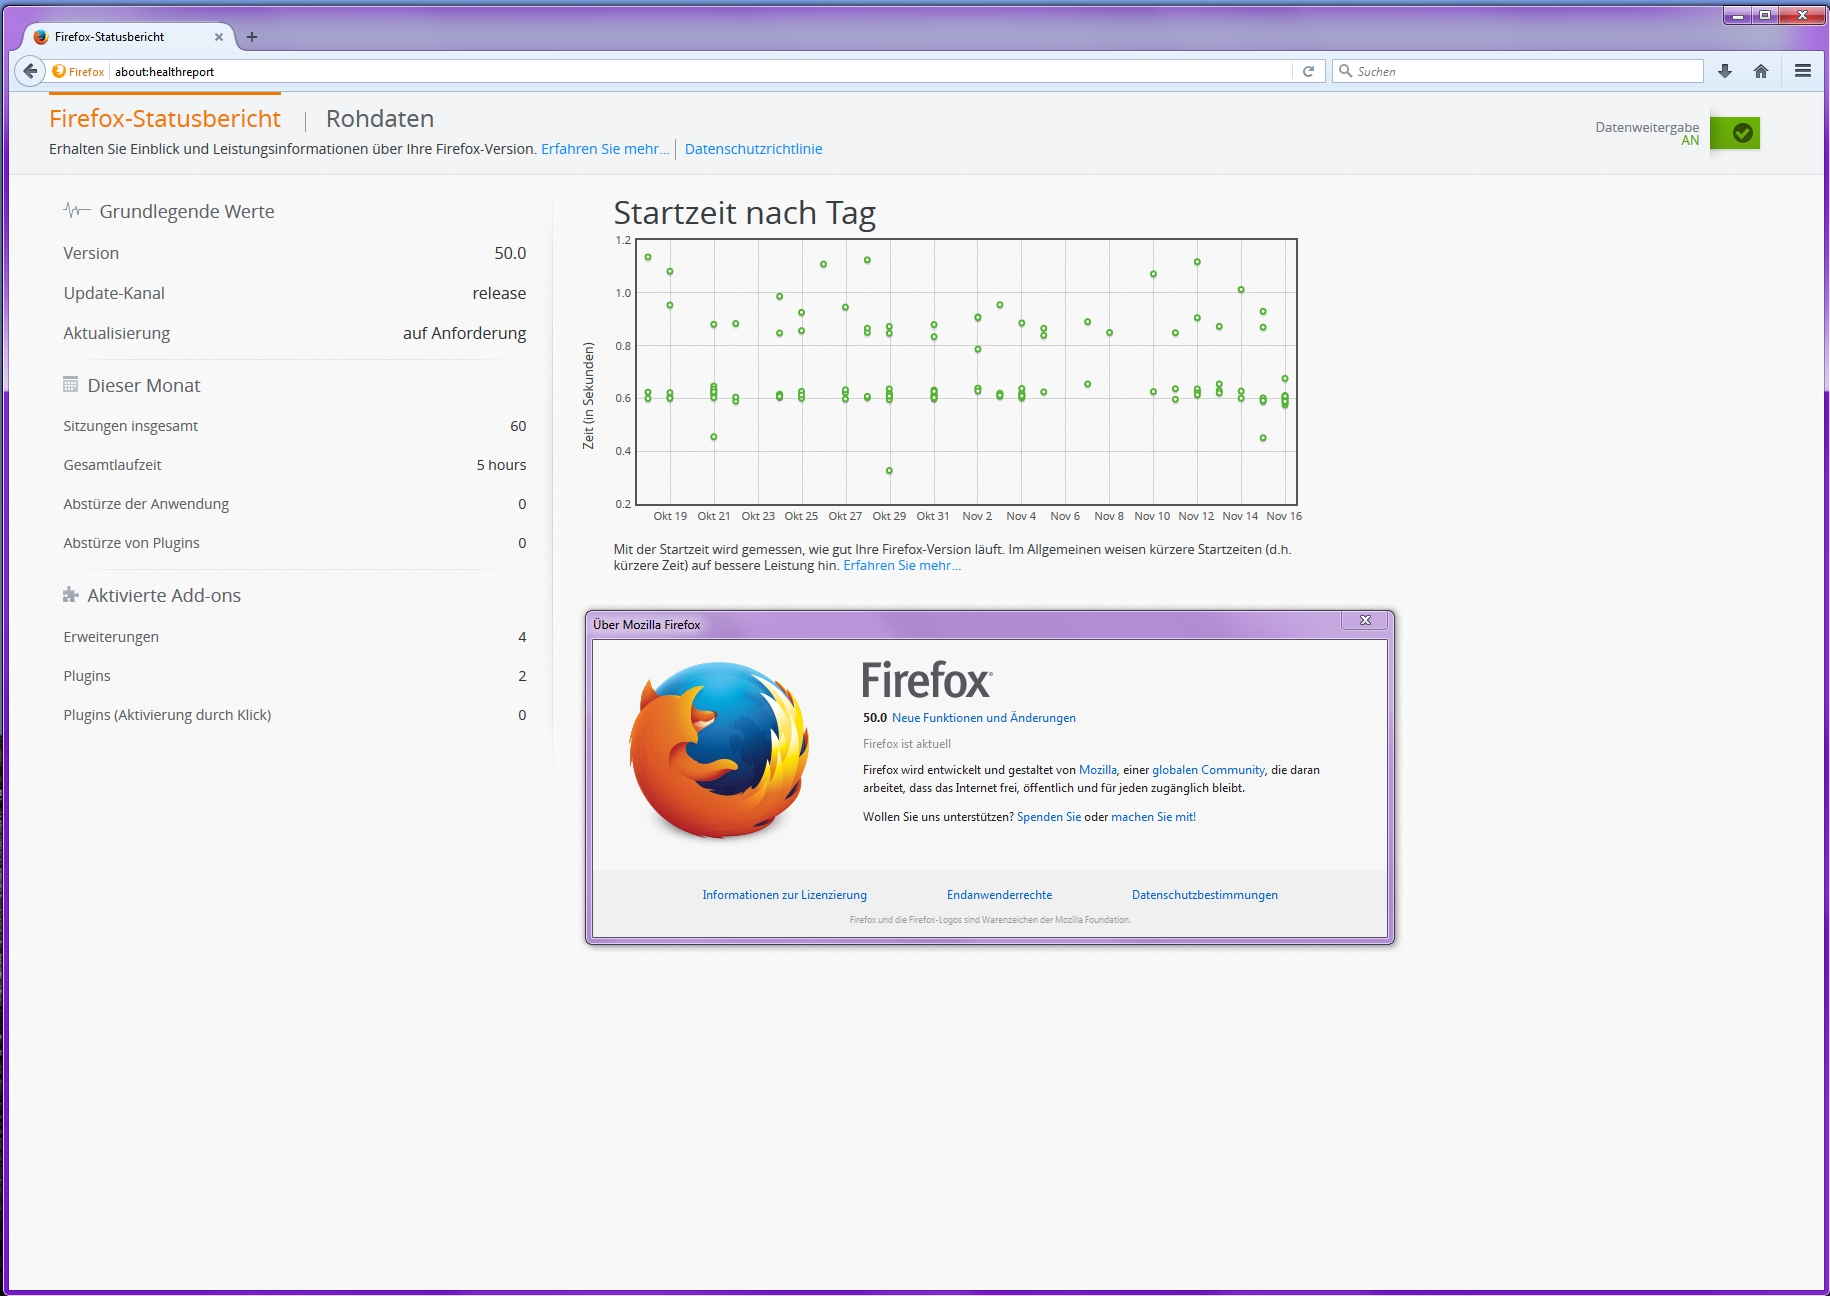The height and width of the screenshot is (1296, 1830).
Task: Click the Spenden Sie link
Action: coord(1049,817)
